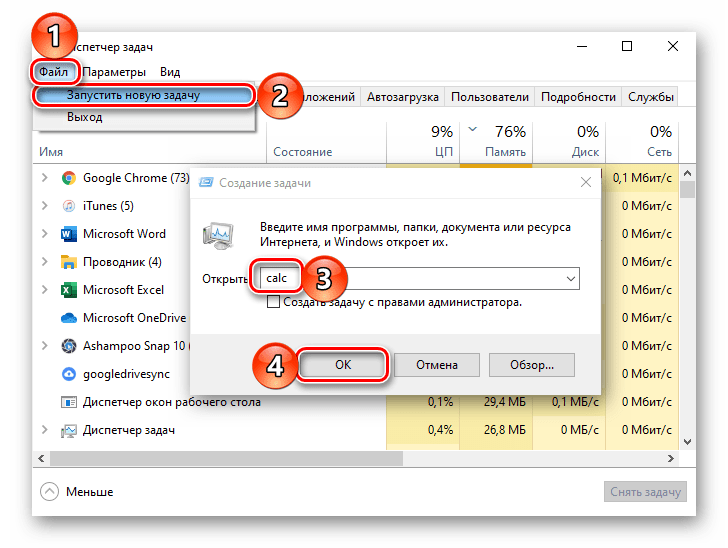Click the Меньше link label
The height and width of the screenshot is (548, 728).
coord(90,492)
